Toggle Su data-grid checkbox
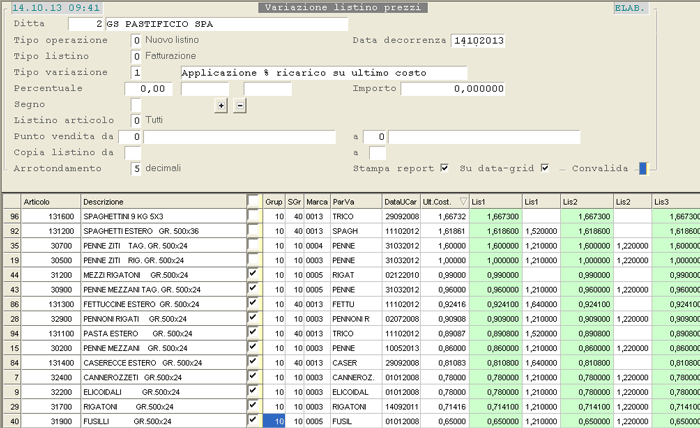The image size is (700, 428). [545, 168]
